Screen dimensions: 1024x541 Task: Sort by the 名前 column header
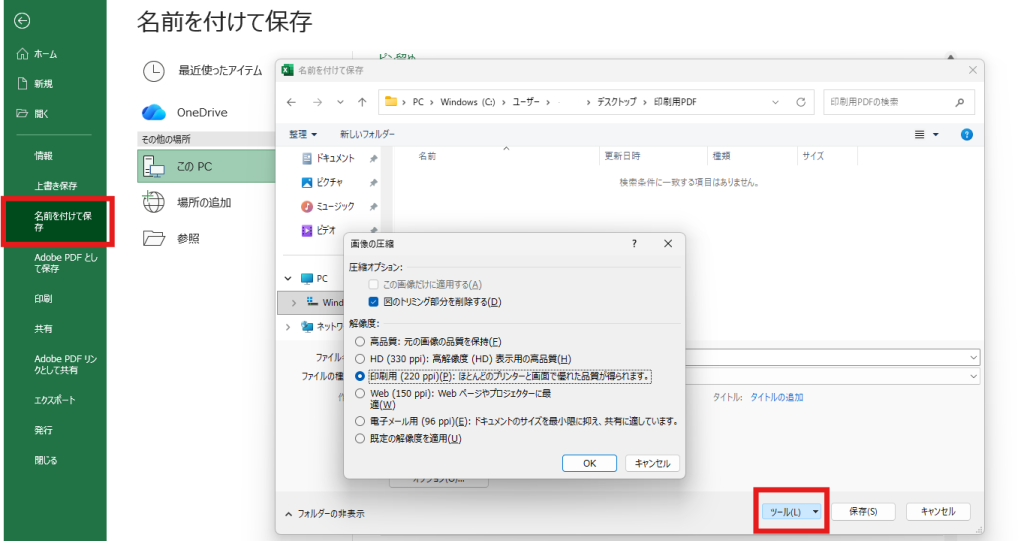click(427, 156)
